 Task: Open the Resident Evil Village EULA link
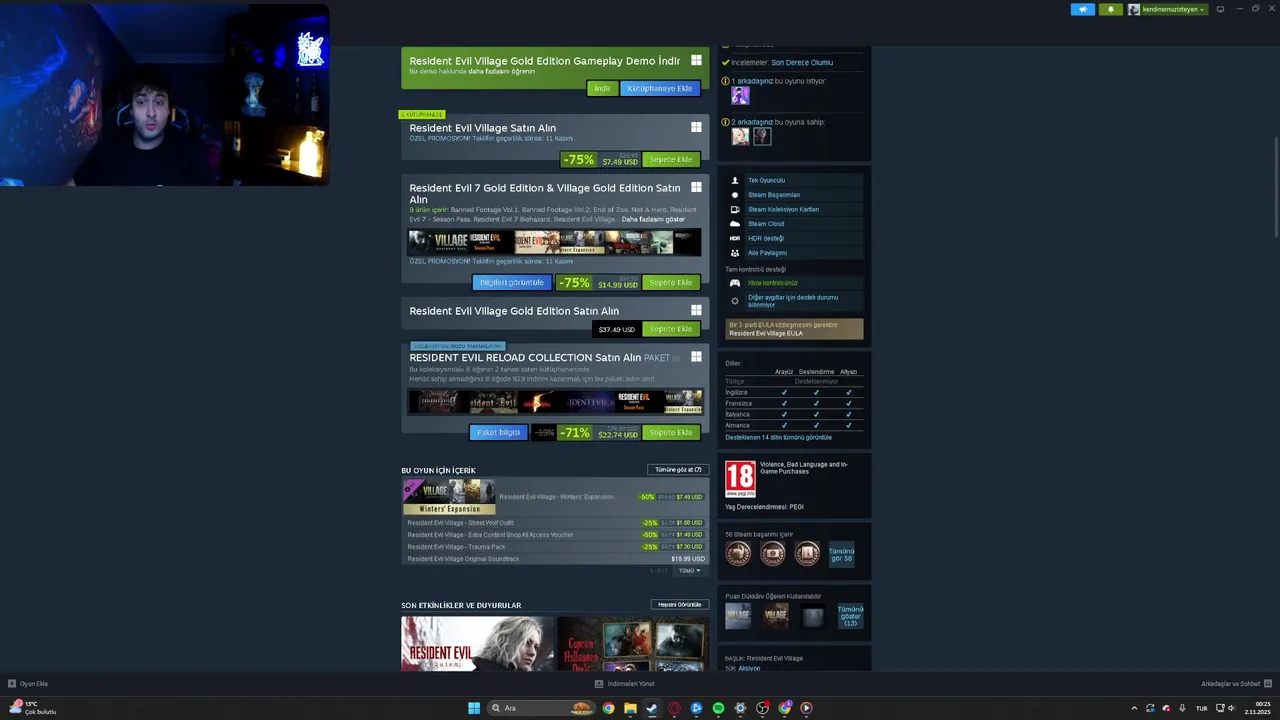(766, 333)
